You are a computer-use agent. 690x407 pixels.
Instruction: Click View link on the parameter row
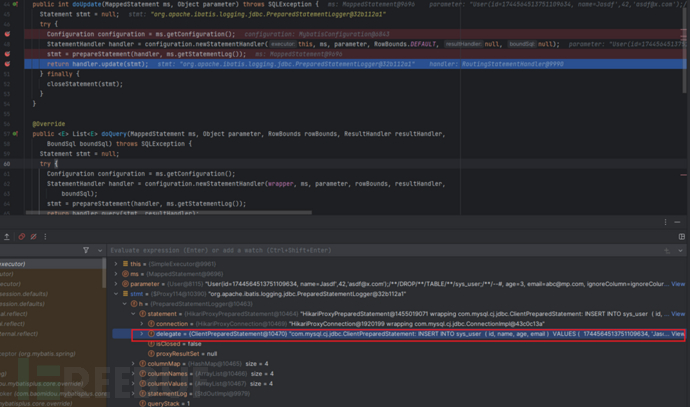coord(677,284)
